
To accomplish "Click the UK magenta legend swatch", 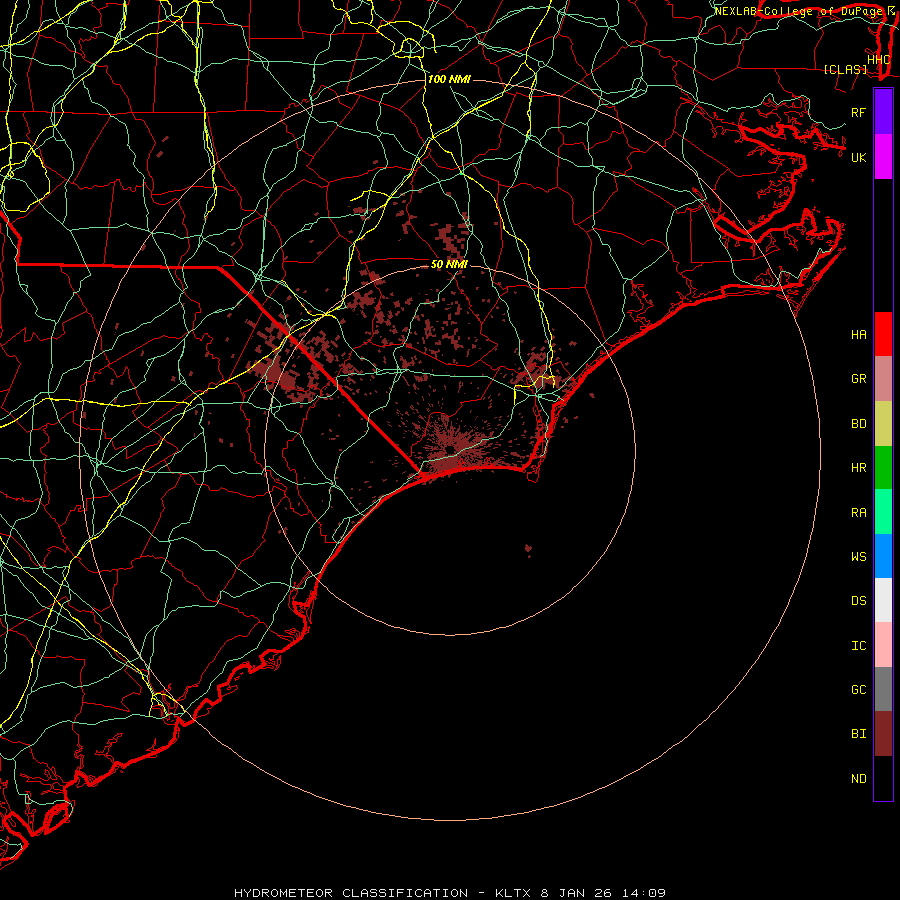I will (883, 157).
